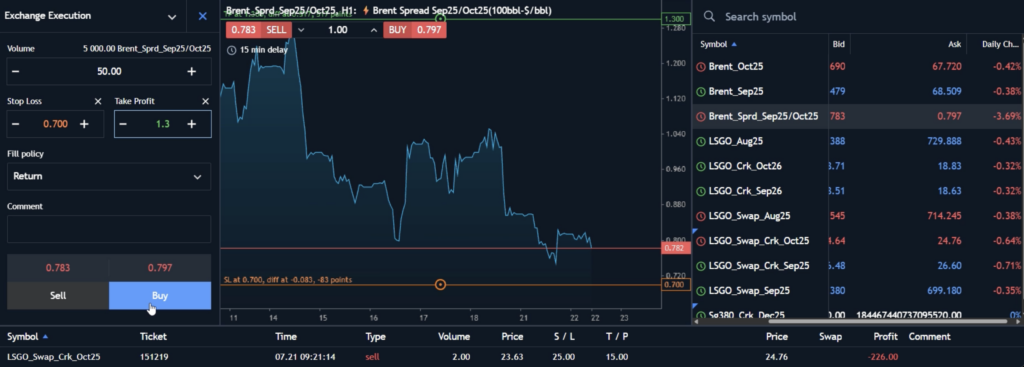The width and height of the screenshot is (1024, 367).
Task: Focus the Comment text box
Action: [x=109, y=229]
